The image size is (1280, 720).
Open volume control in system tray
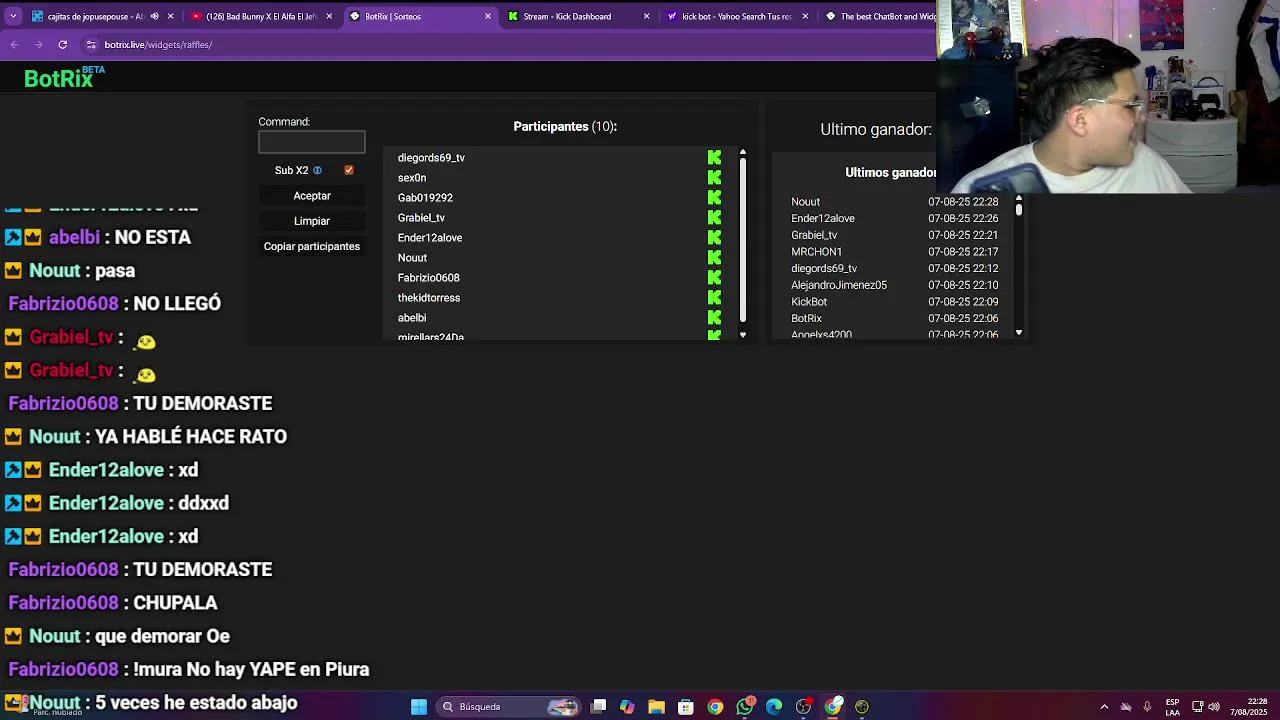click(1214, 707)
